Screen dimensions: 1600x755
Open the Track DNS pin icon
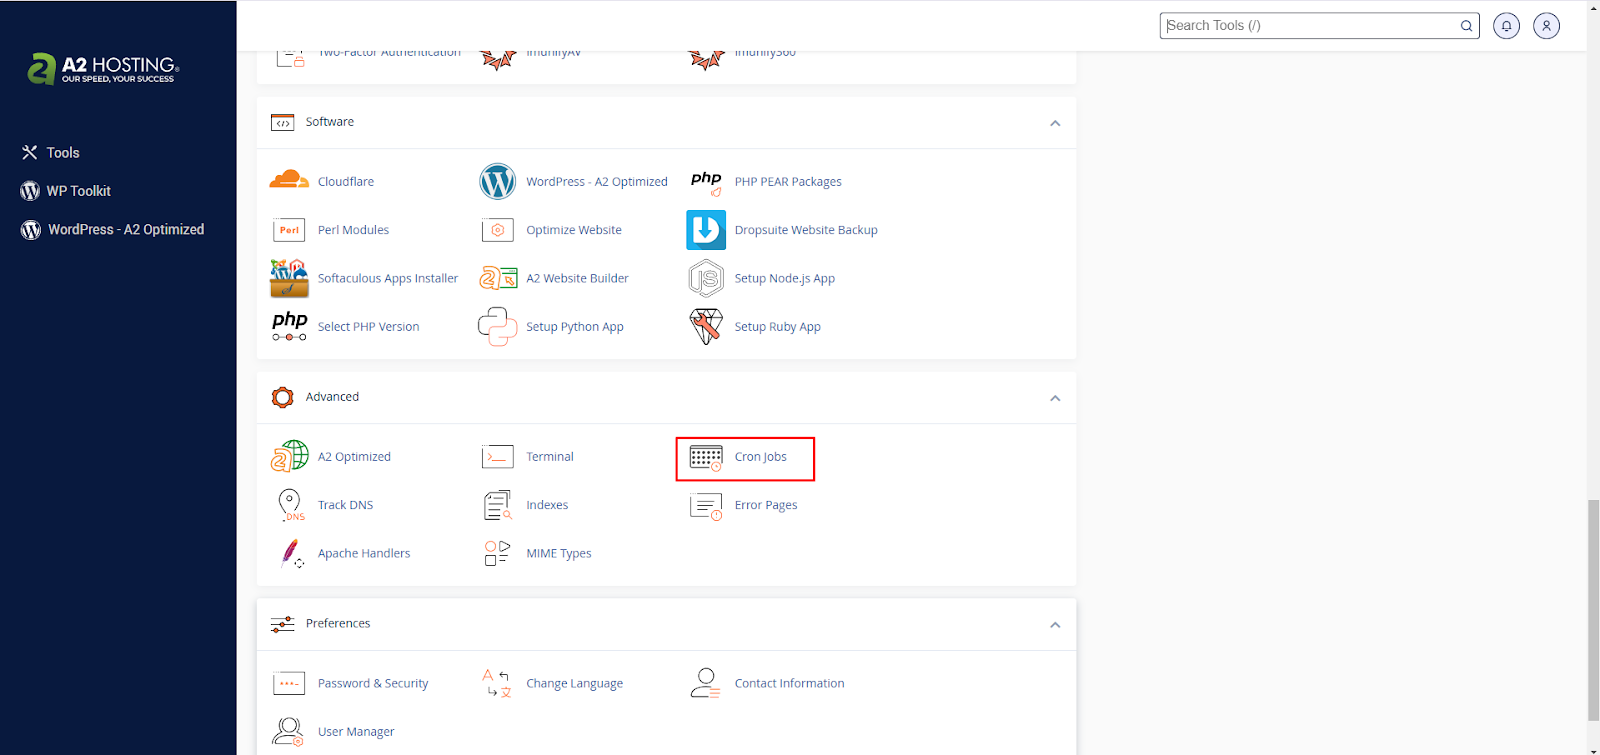(290, 505)
